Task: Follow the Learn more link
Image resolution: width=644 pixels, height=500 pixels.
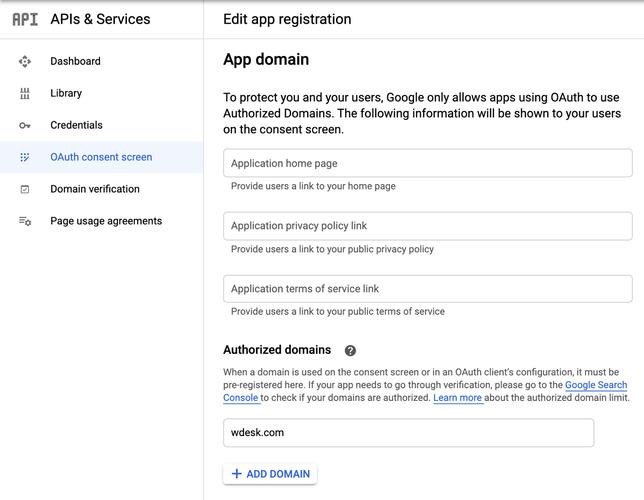Action: pos(458,398)
